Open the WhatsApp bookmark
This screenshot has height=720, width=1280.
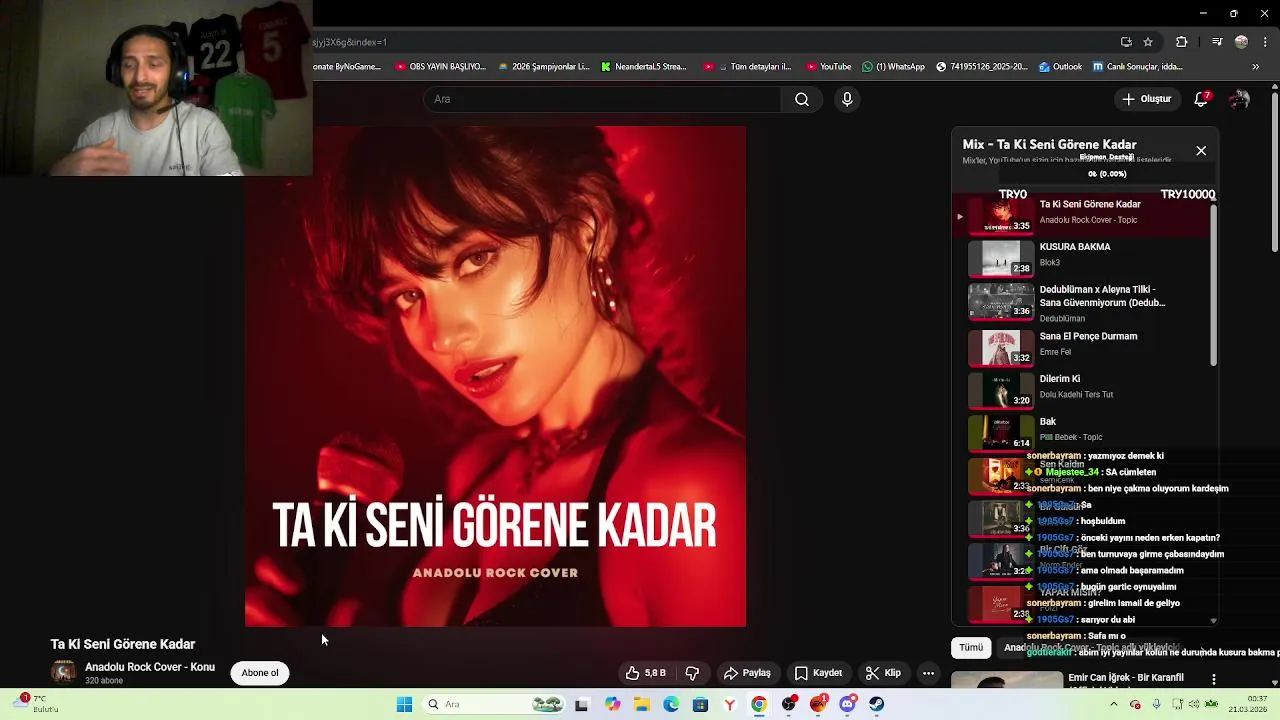[x=893, y=67]
